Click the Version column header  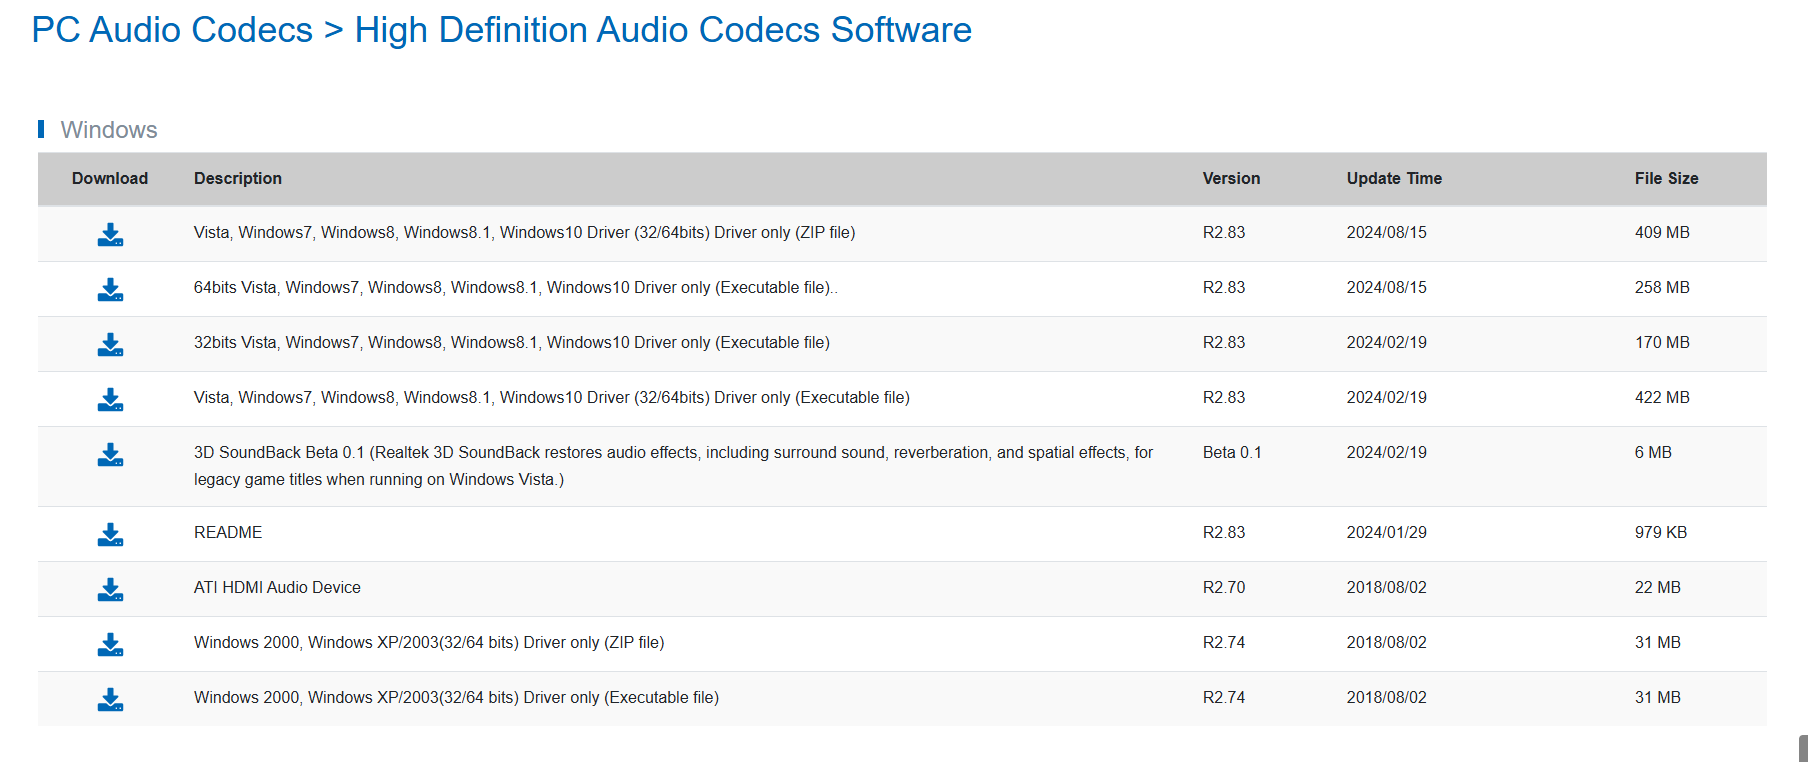click(x=1231, y=178)
